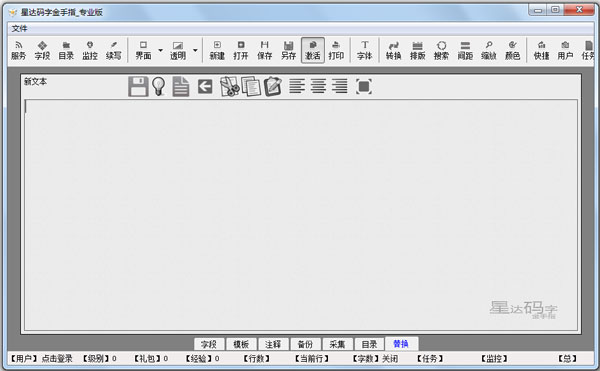Switch to the 模板 tab
600x371 pixels.
click(241, 344)
